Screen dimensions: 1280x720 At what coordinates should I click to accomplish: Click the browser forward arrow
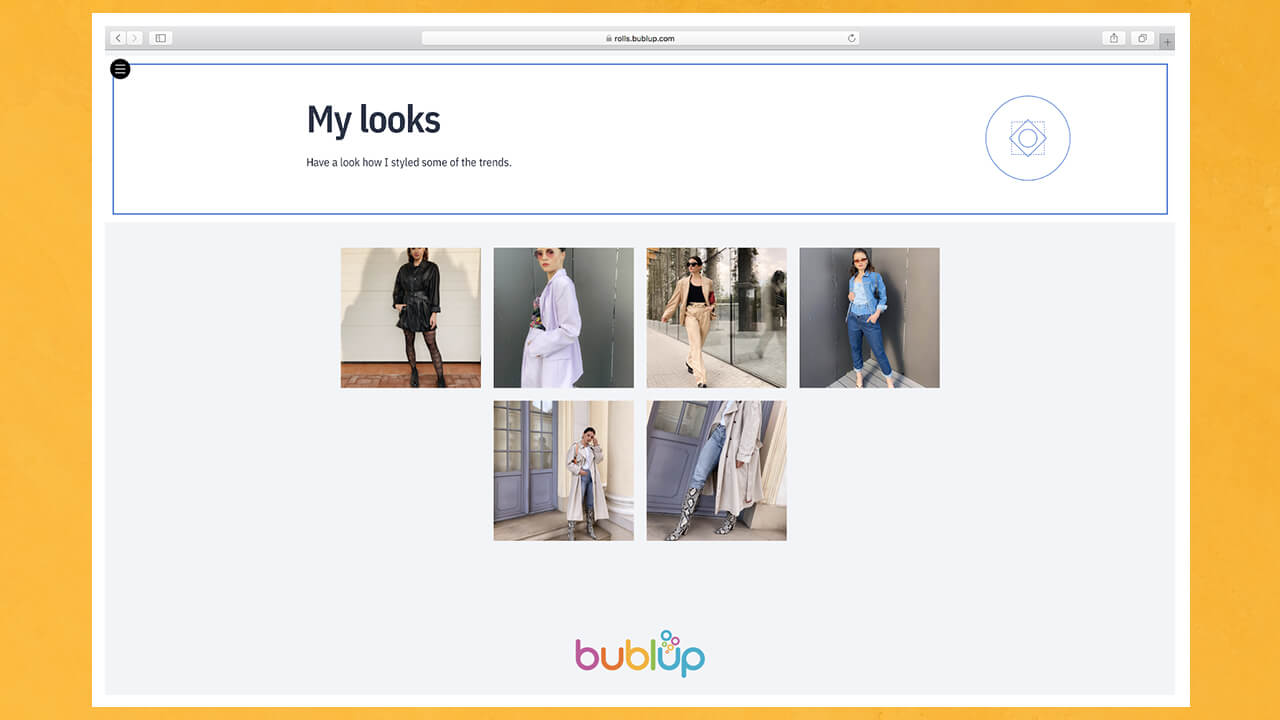point(135,38)
